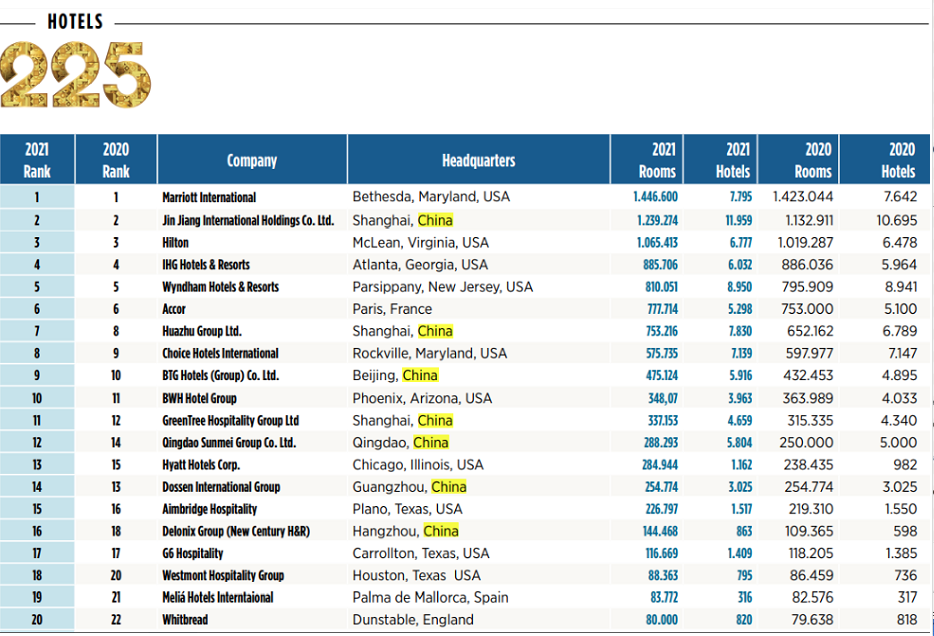Click Qingdao, China headquarters
934x636 pixels.
coord(400,442)
